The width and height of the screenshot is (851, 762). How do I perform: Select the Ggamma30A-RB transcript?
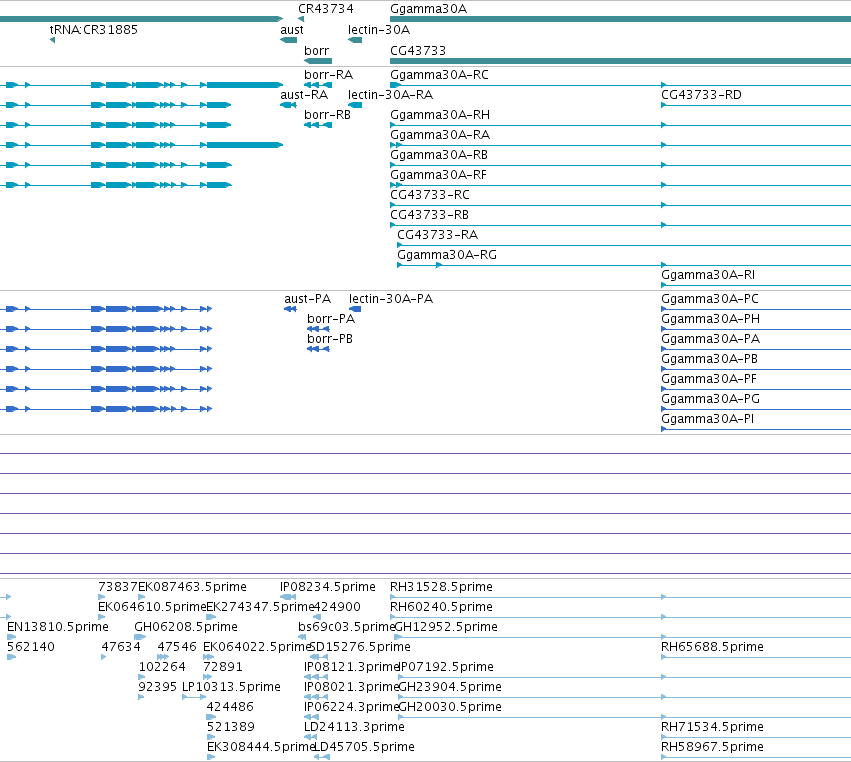439,154
